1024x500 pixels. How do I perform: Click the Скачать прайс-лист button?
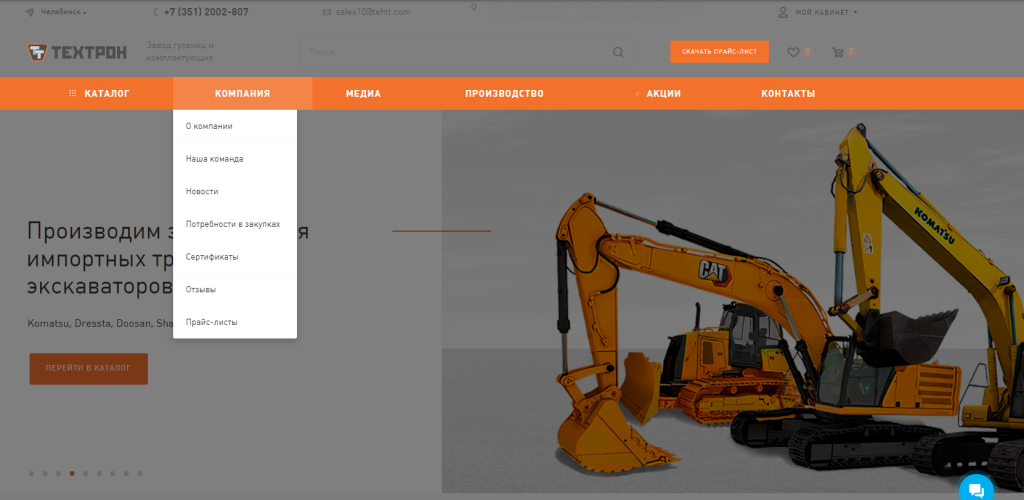[x=719, y=52]
